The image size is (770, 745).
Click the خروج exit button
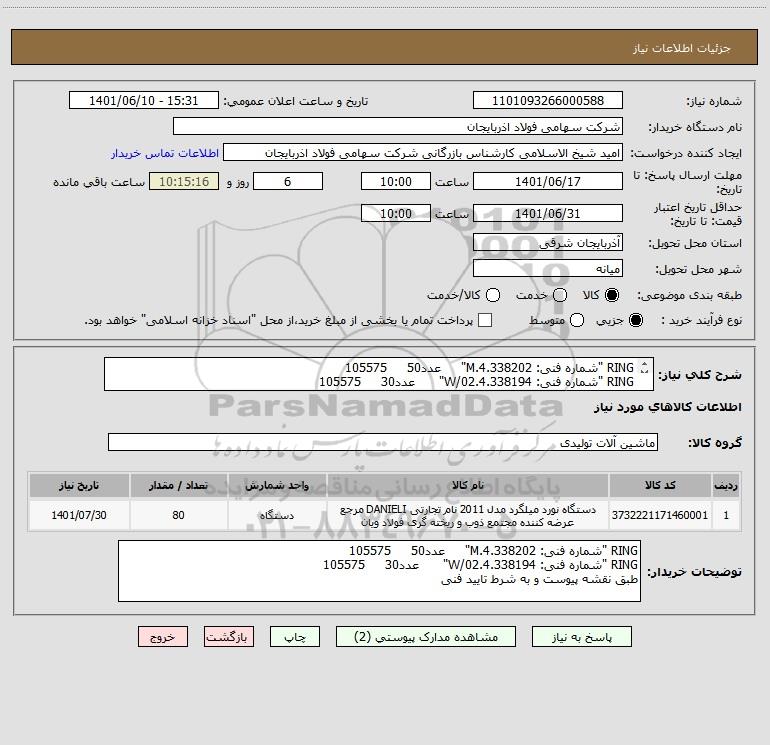tap(163, 637)
